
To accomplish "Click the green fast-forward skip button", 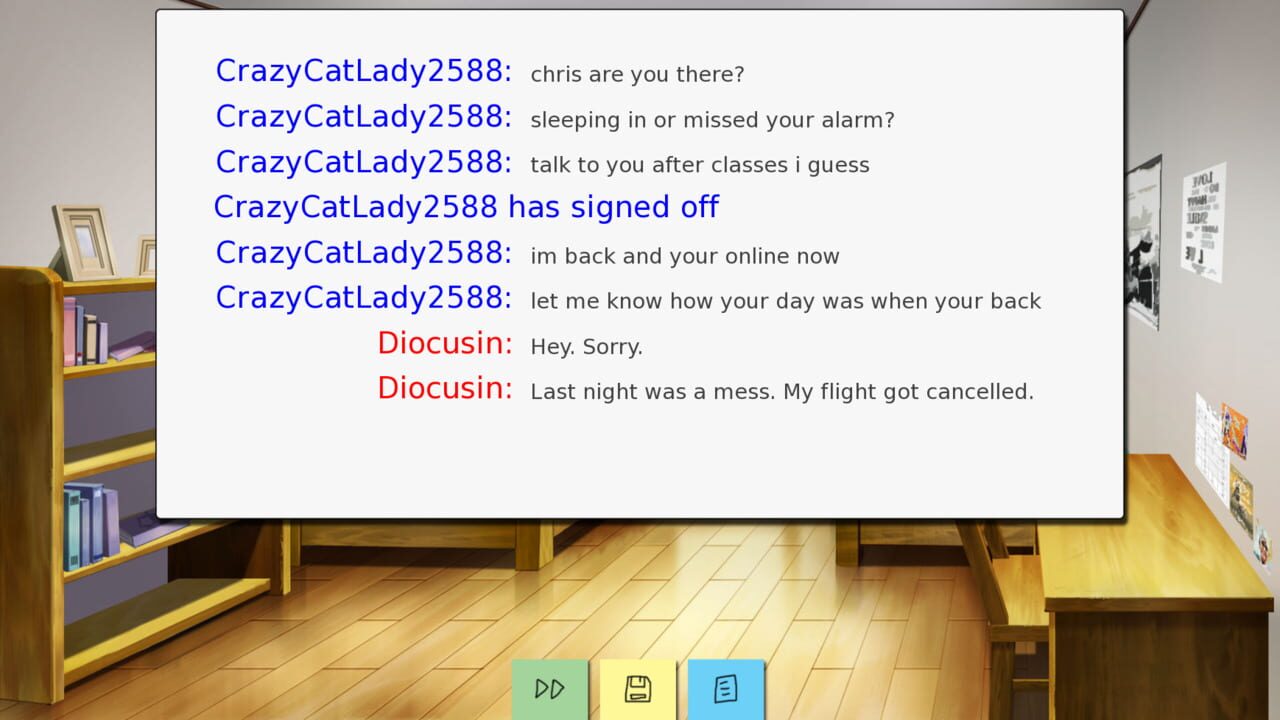I will 550,689.
